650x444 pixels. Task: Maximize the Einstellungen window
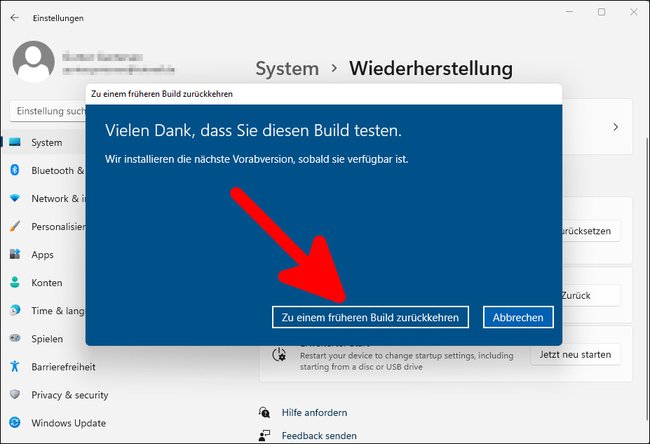pos(601,12)
